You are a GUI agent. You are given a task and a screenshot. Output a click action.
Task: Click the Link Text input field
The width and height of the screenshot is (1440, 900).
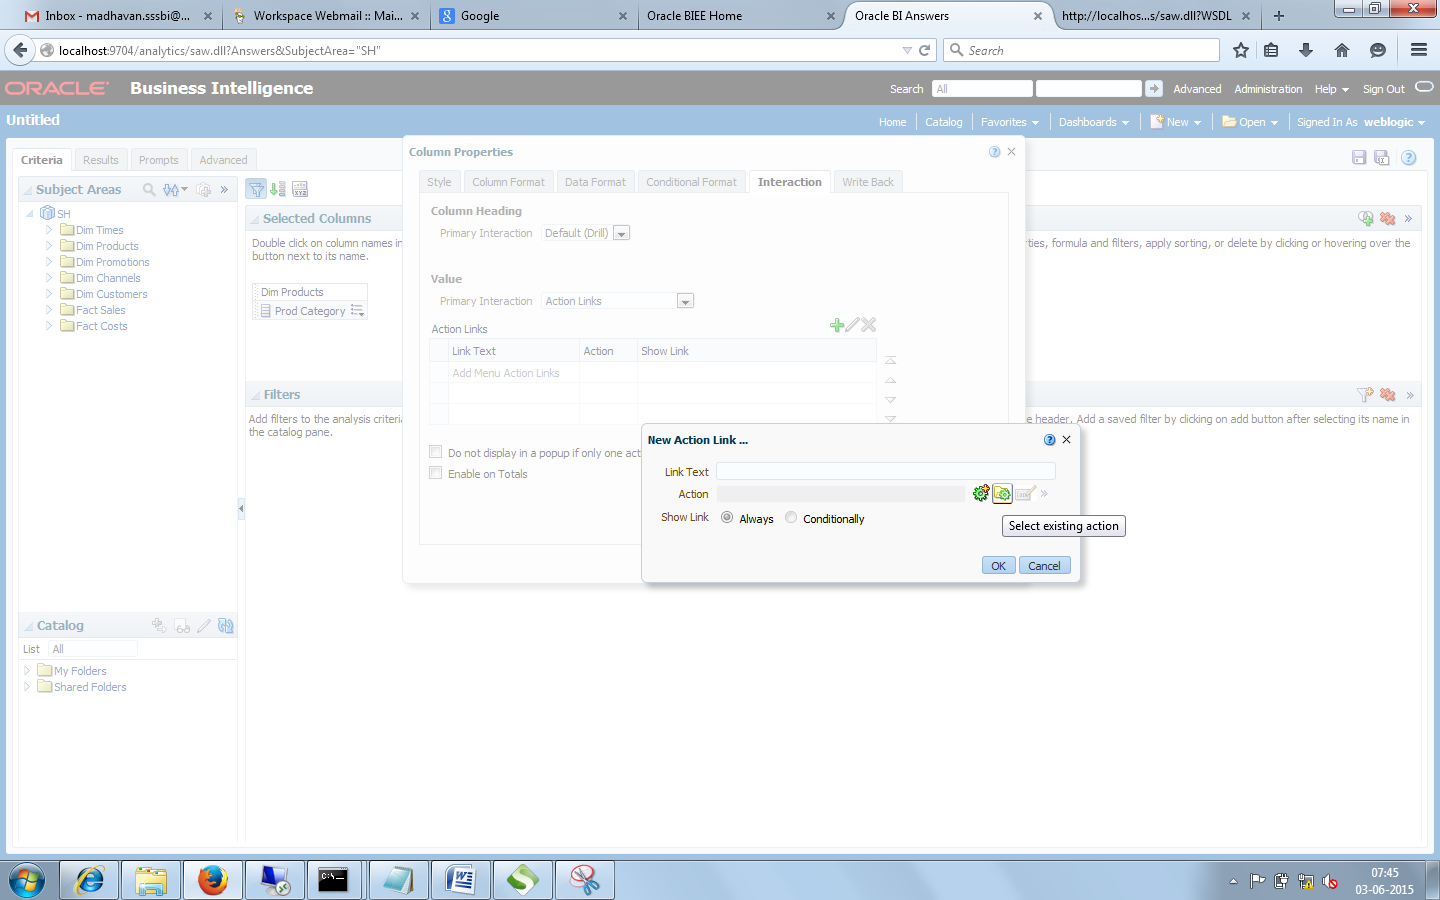[x=885, y=471]
